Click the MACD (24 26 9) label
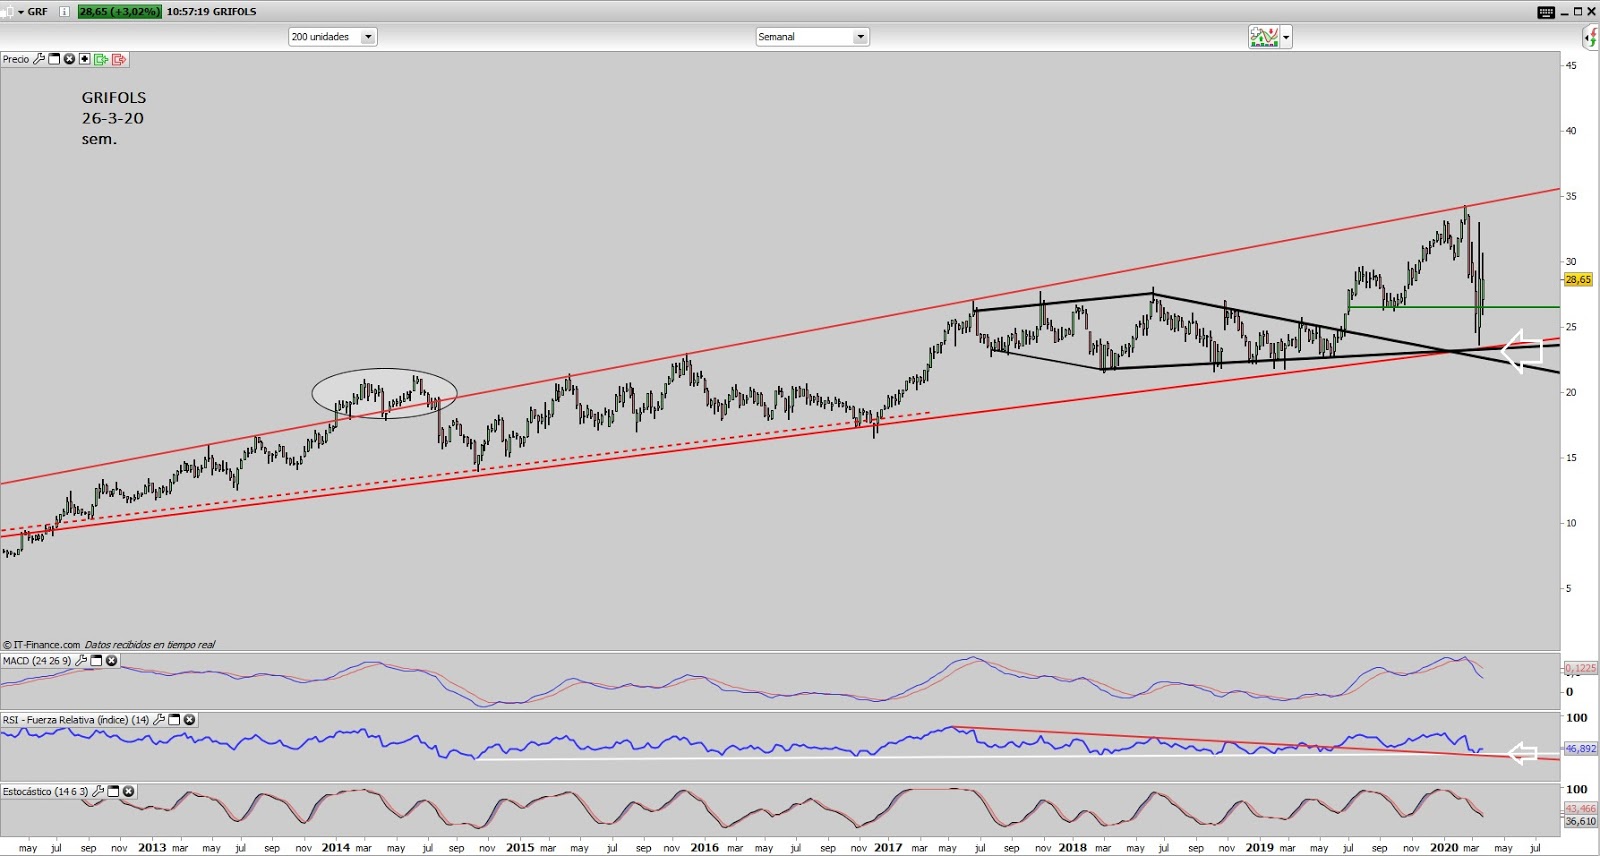 (x=37, y=661)
